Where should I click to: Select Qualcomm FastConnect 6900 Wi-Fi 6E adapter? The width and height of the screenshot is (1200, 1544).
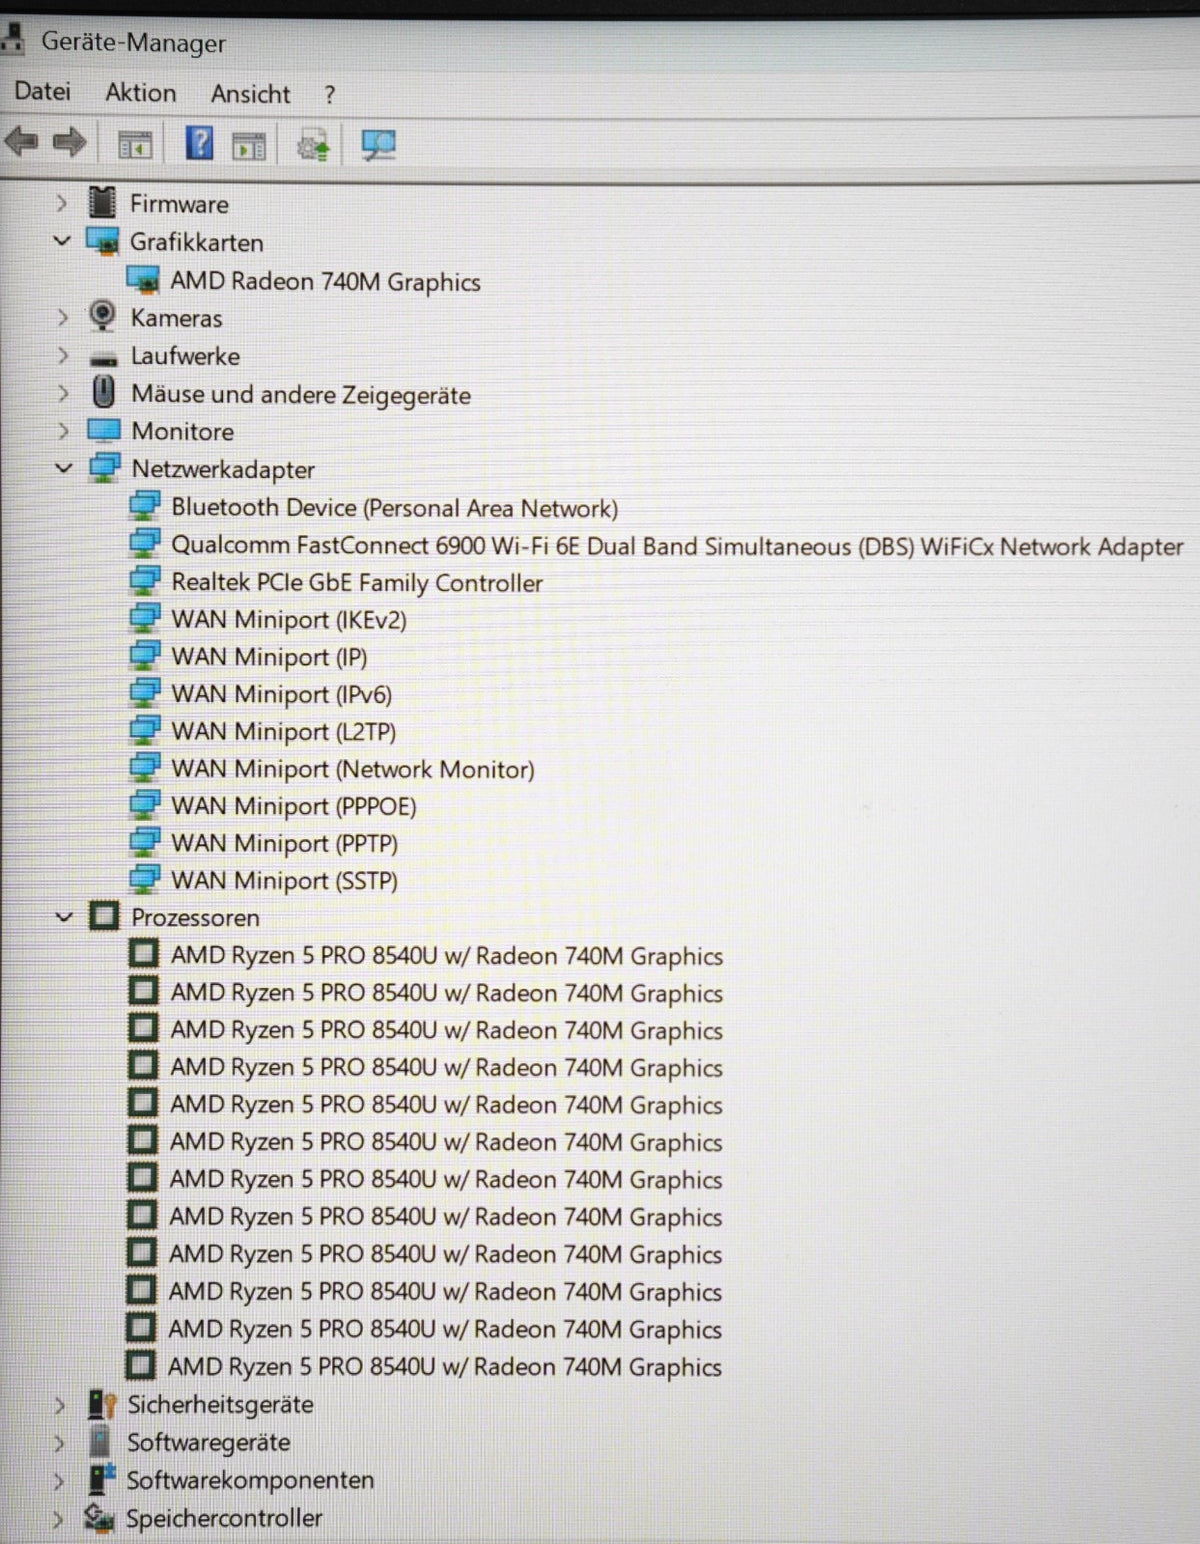click(x=677, y=546)
